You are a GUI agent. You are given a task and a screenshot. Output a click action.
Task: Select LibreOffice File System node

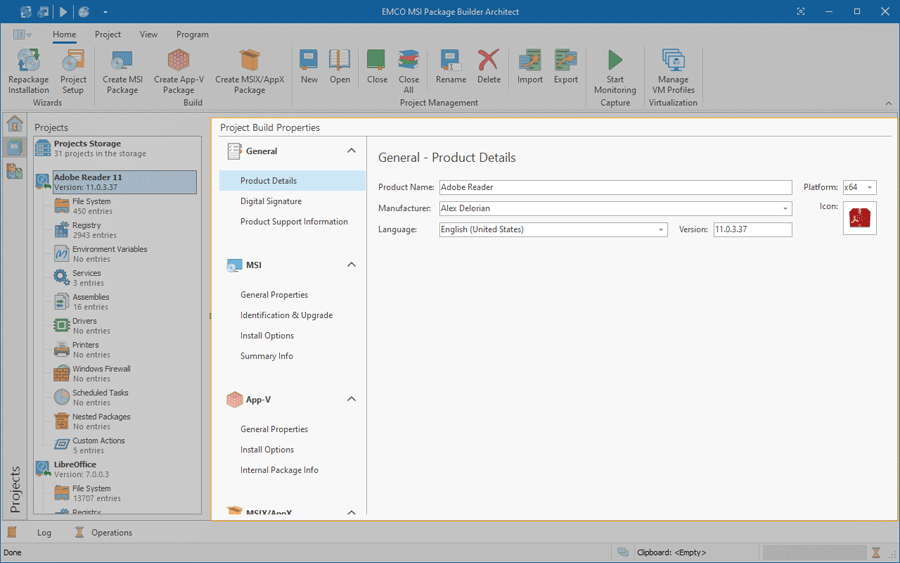click(x=87, y=493)
